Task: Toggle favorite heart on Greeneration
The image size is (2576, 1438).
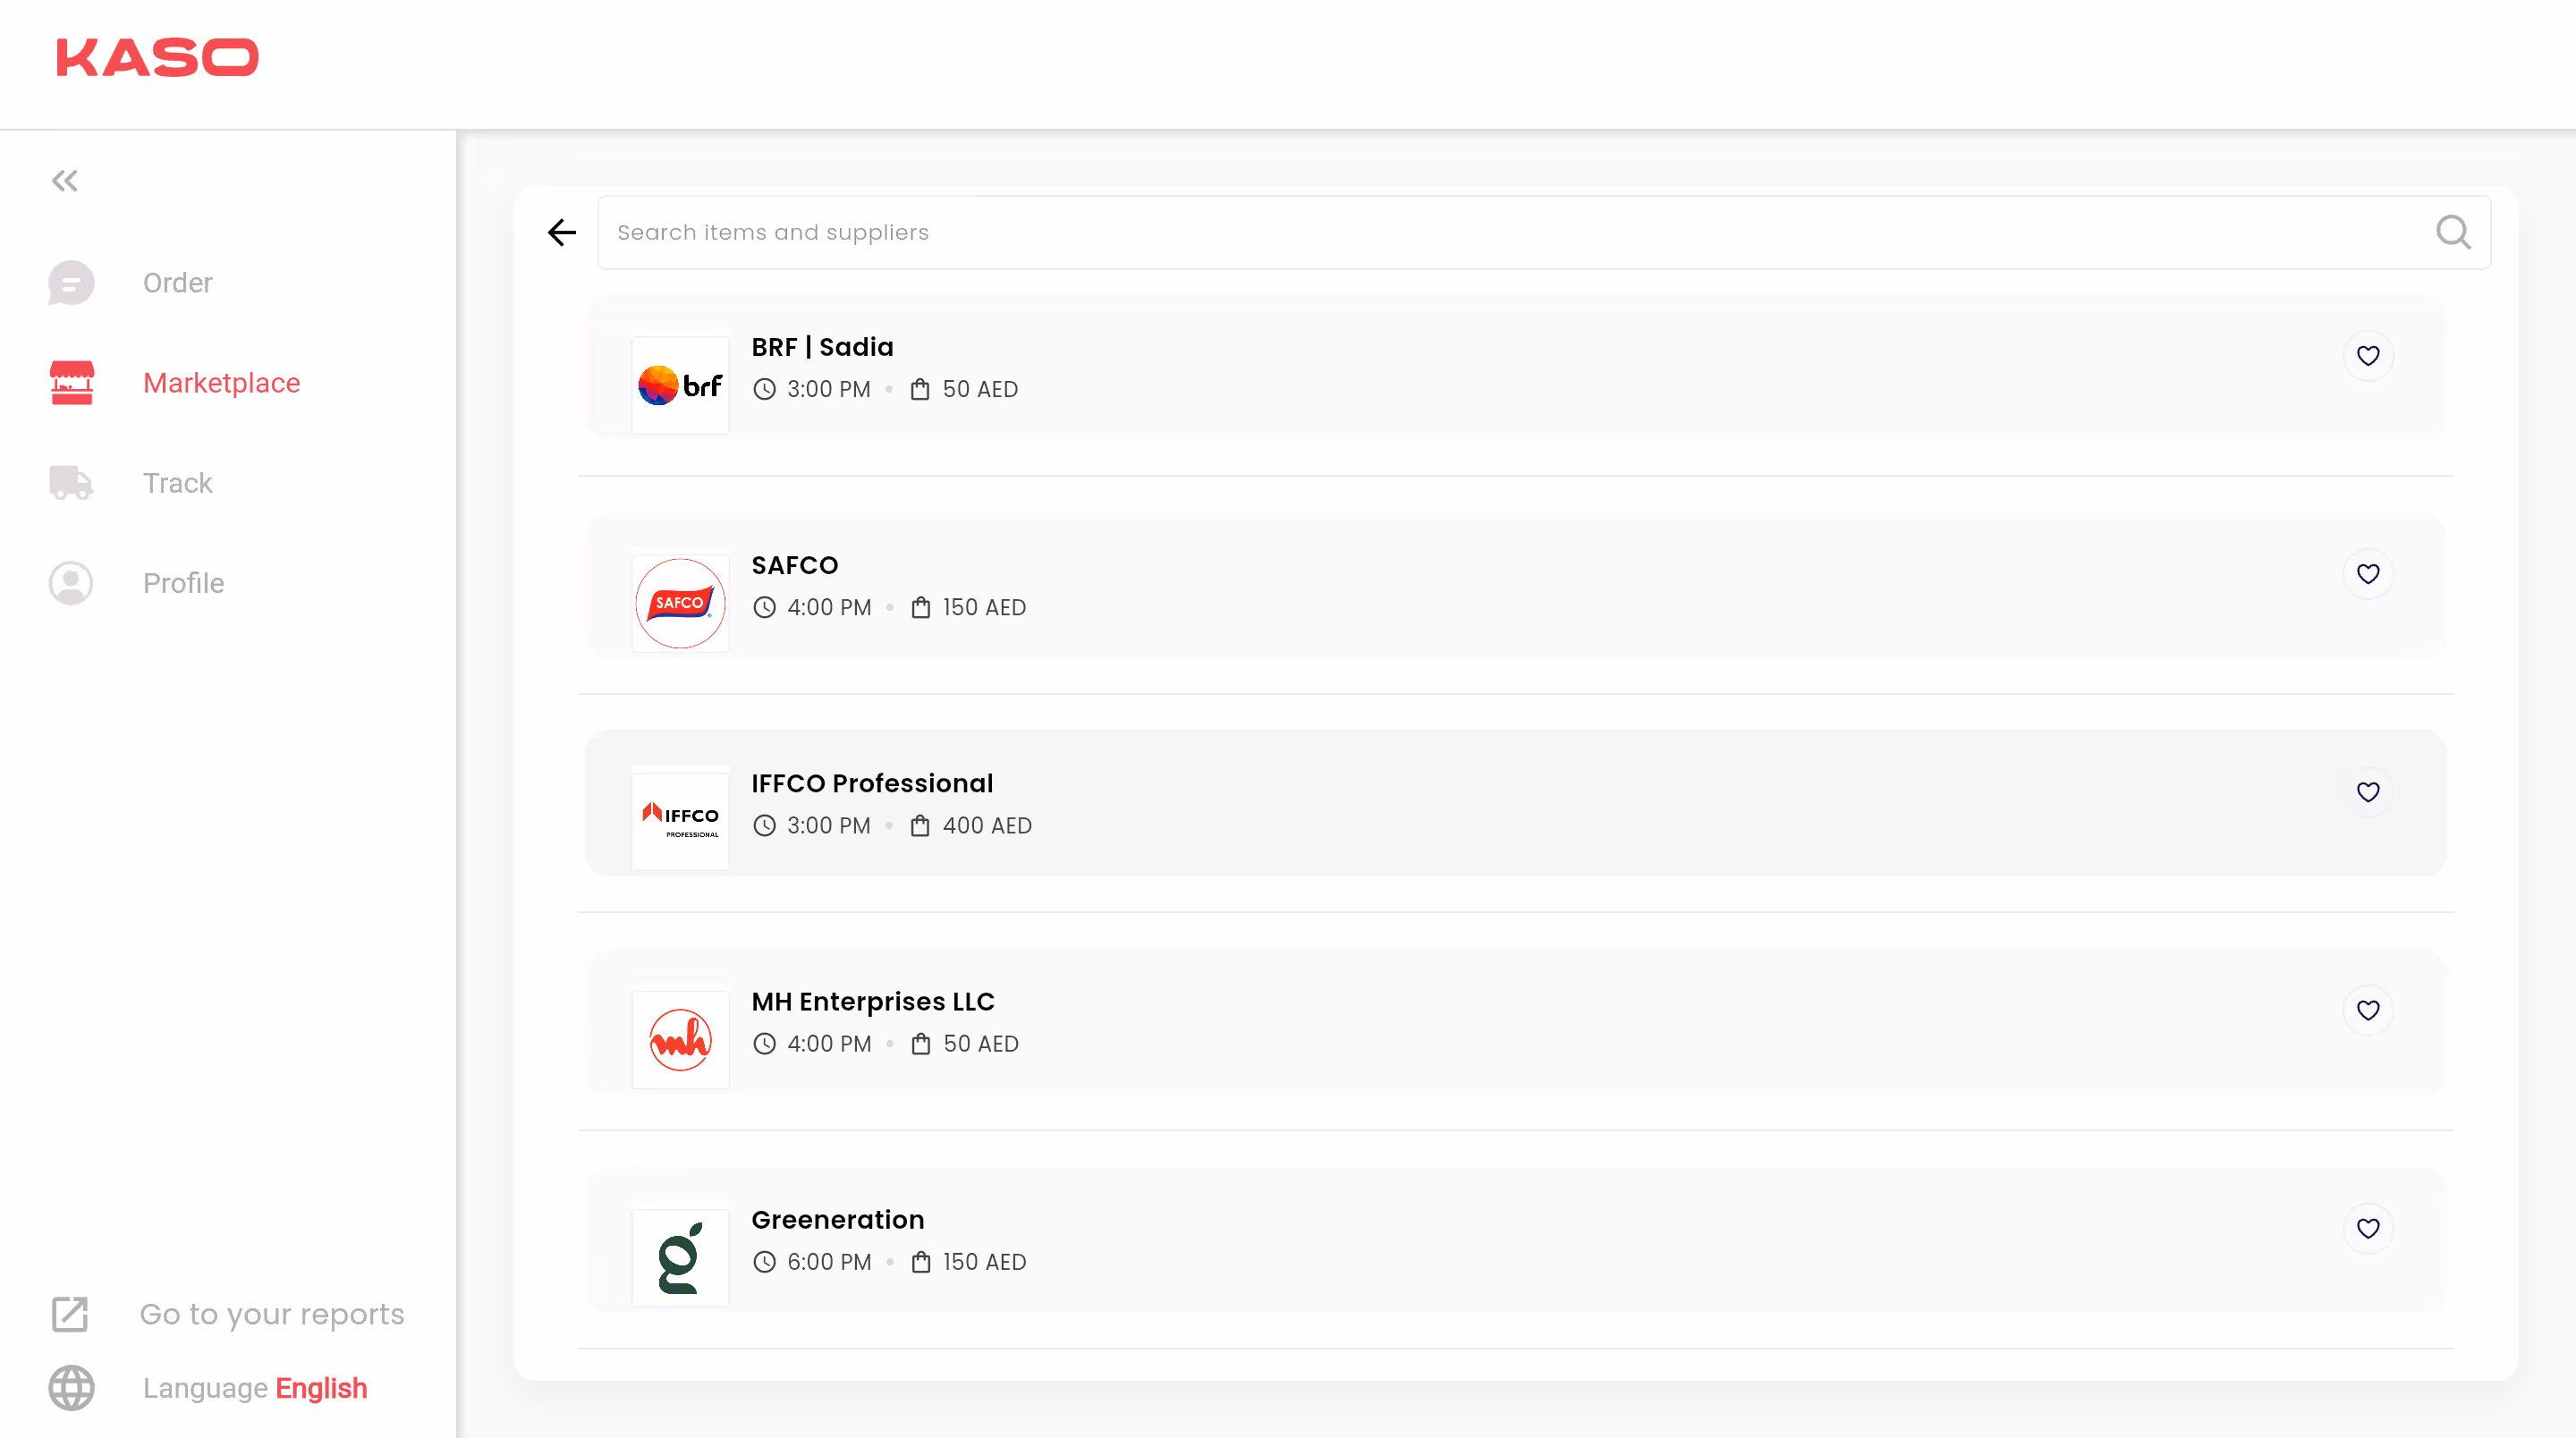Action: (2367, 1228)
